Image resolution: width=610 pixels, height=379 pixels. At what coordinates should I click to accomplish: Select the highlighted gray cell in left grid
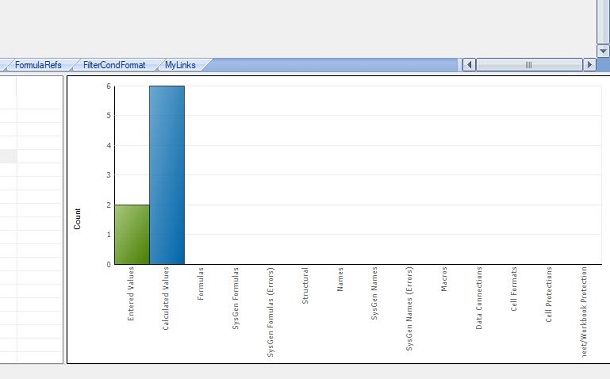8,156
